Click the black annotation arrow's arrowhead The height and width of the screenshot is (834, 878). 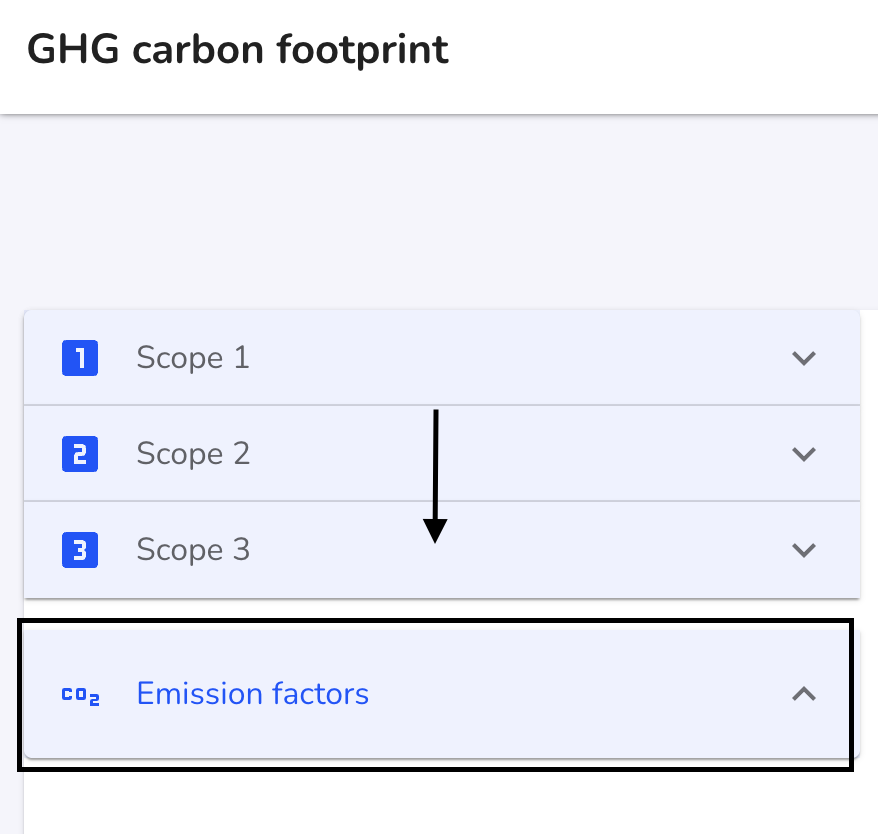click(435, 530)
